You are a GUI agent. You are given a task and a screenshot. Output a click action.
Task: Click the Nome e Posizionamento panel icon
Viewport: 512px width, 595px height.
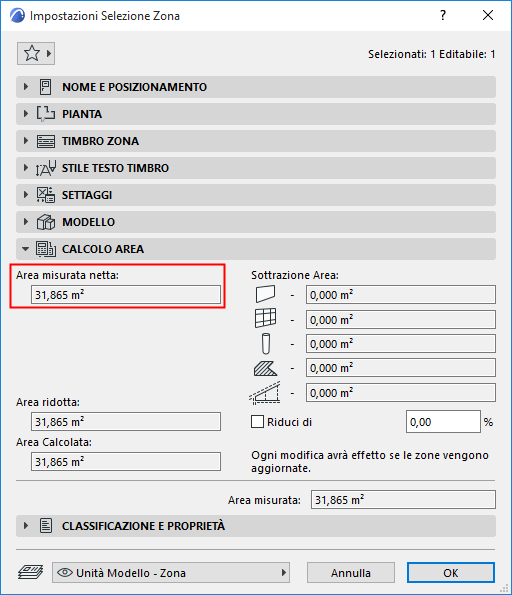click(46, 87)
